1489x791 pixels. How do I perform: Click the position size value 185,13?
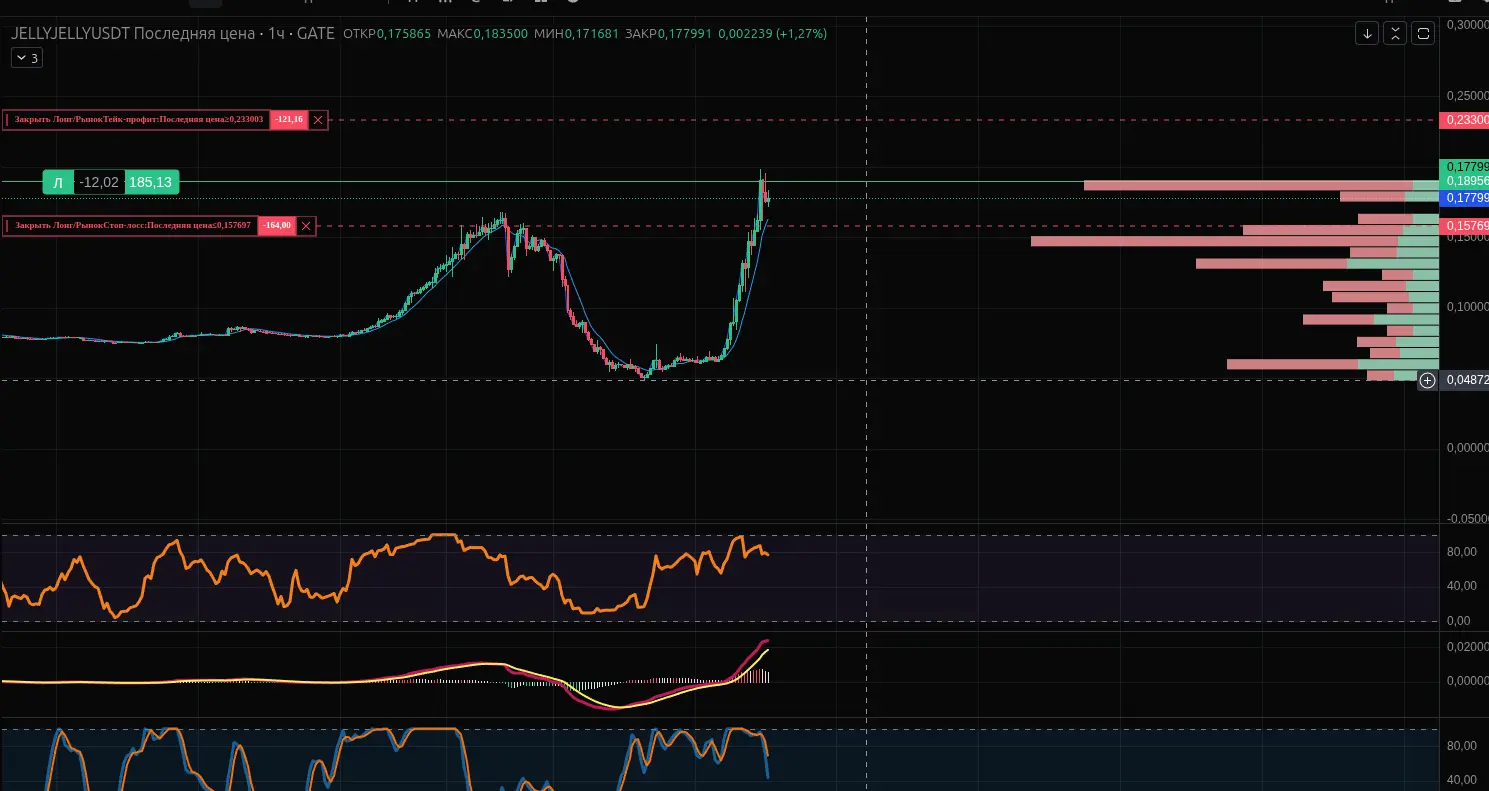(x=150, y=182)
